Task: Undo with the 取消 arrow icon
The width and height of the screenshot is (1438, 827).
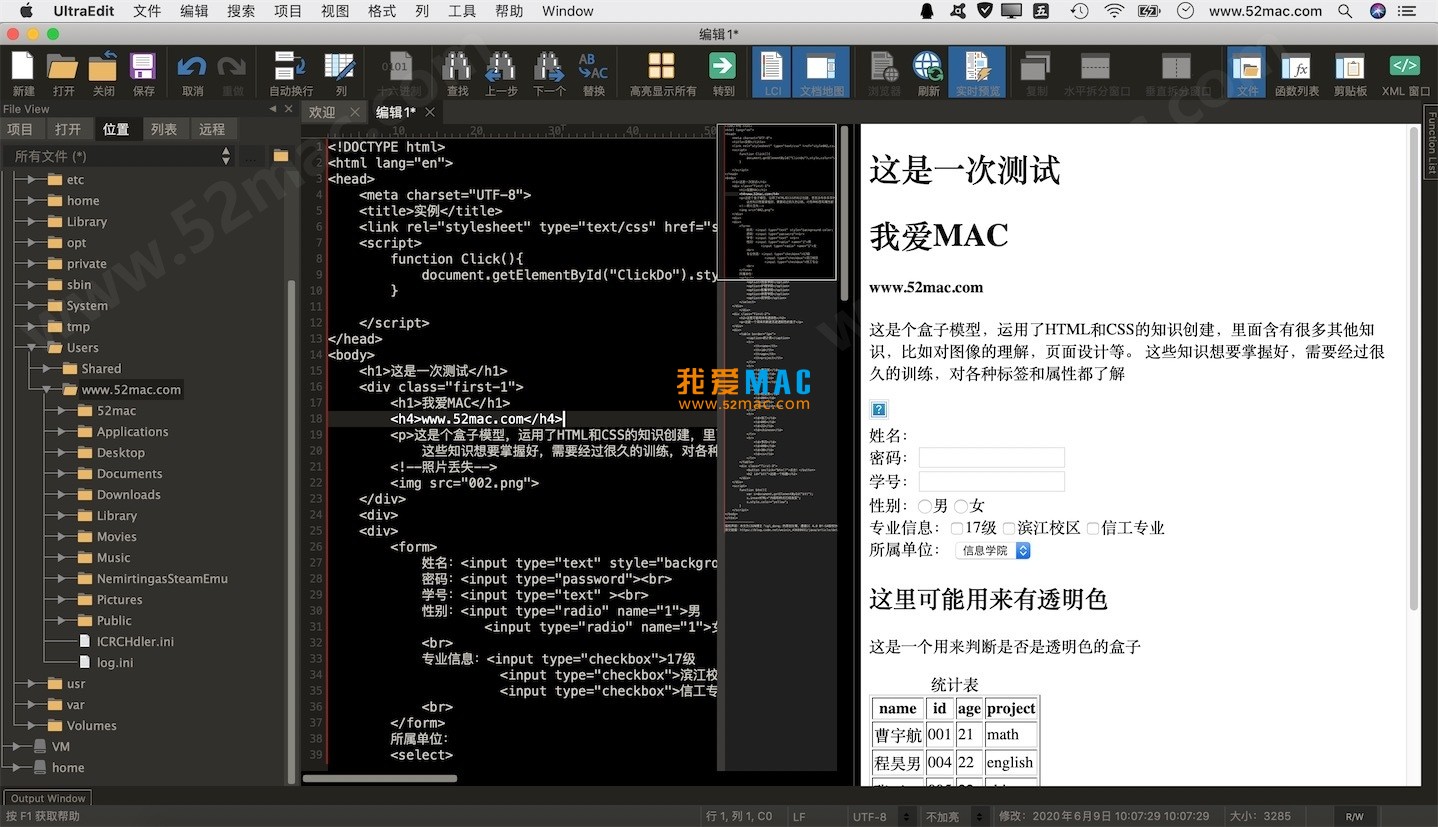Action: pos(192,67)
